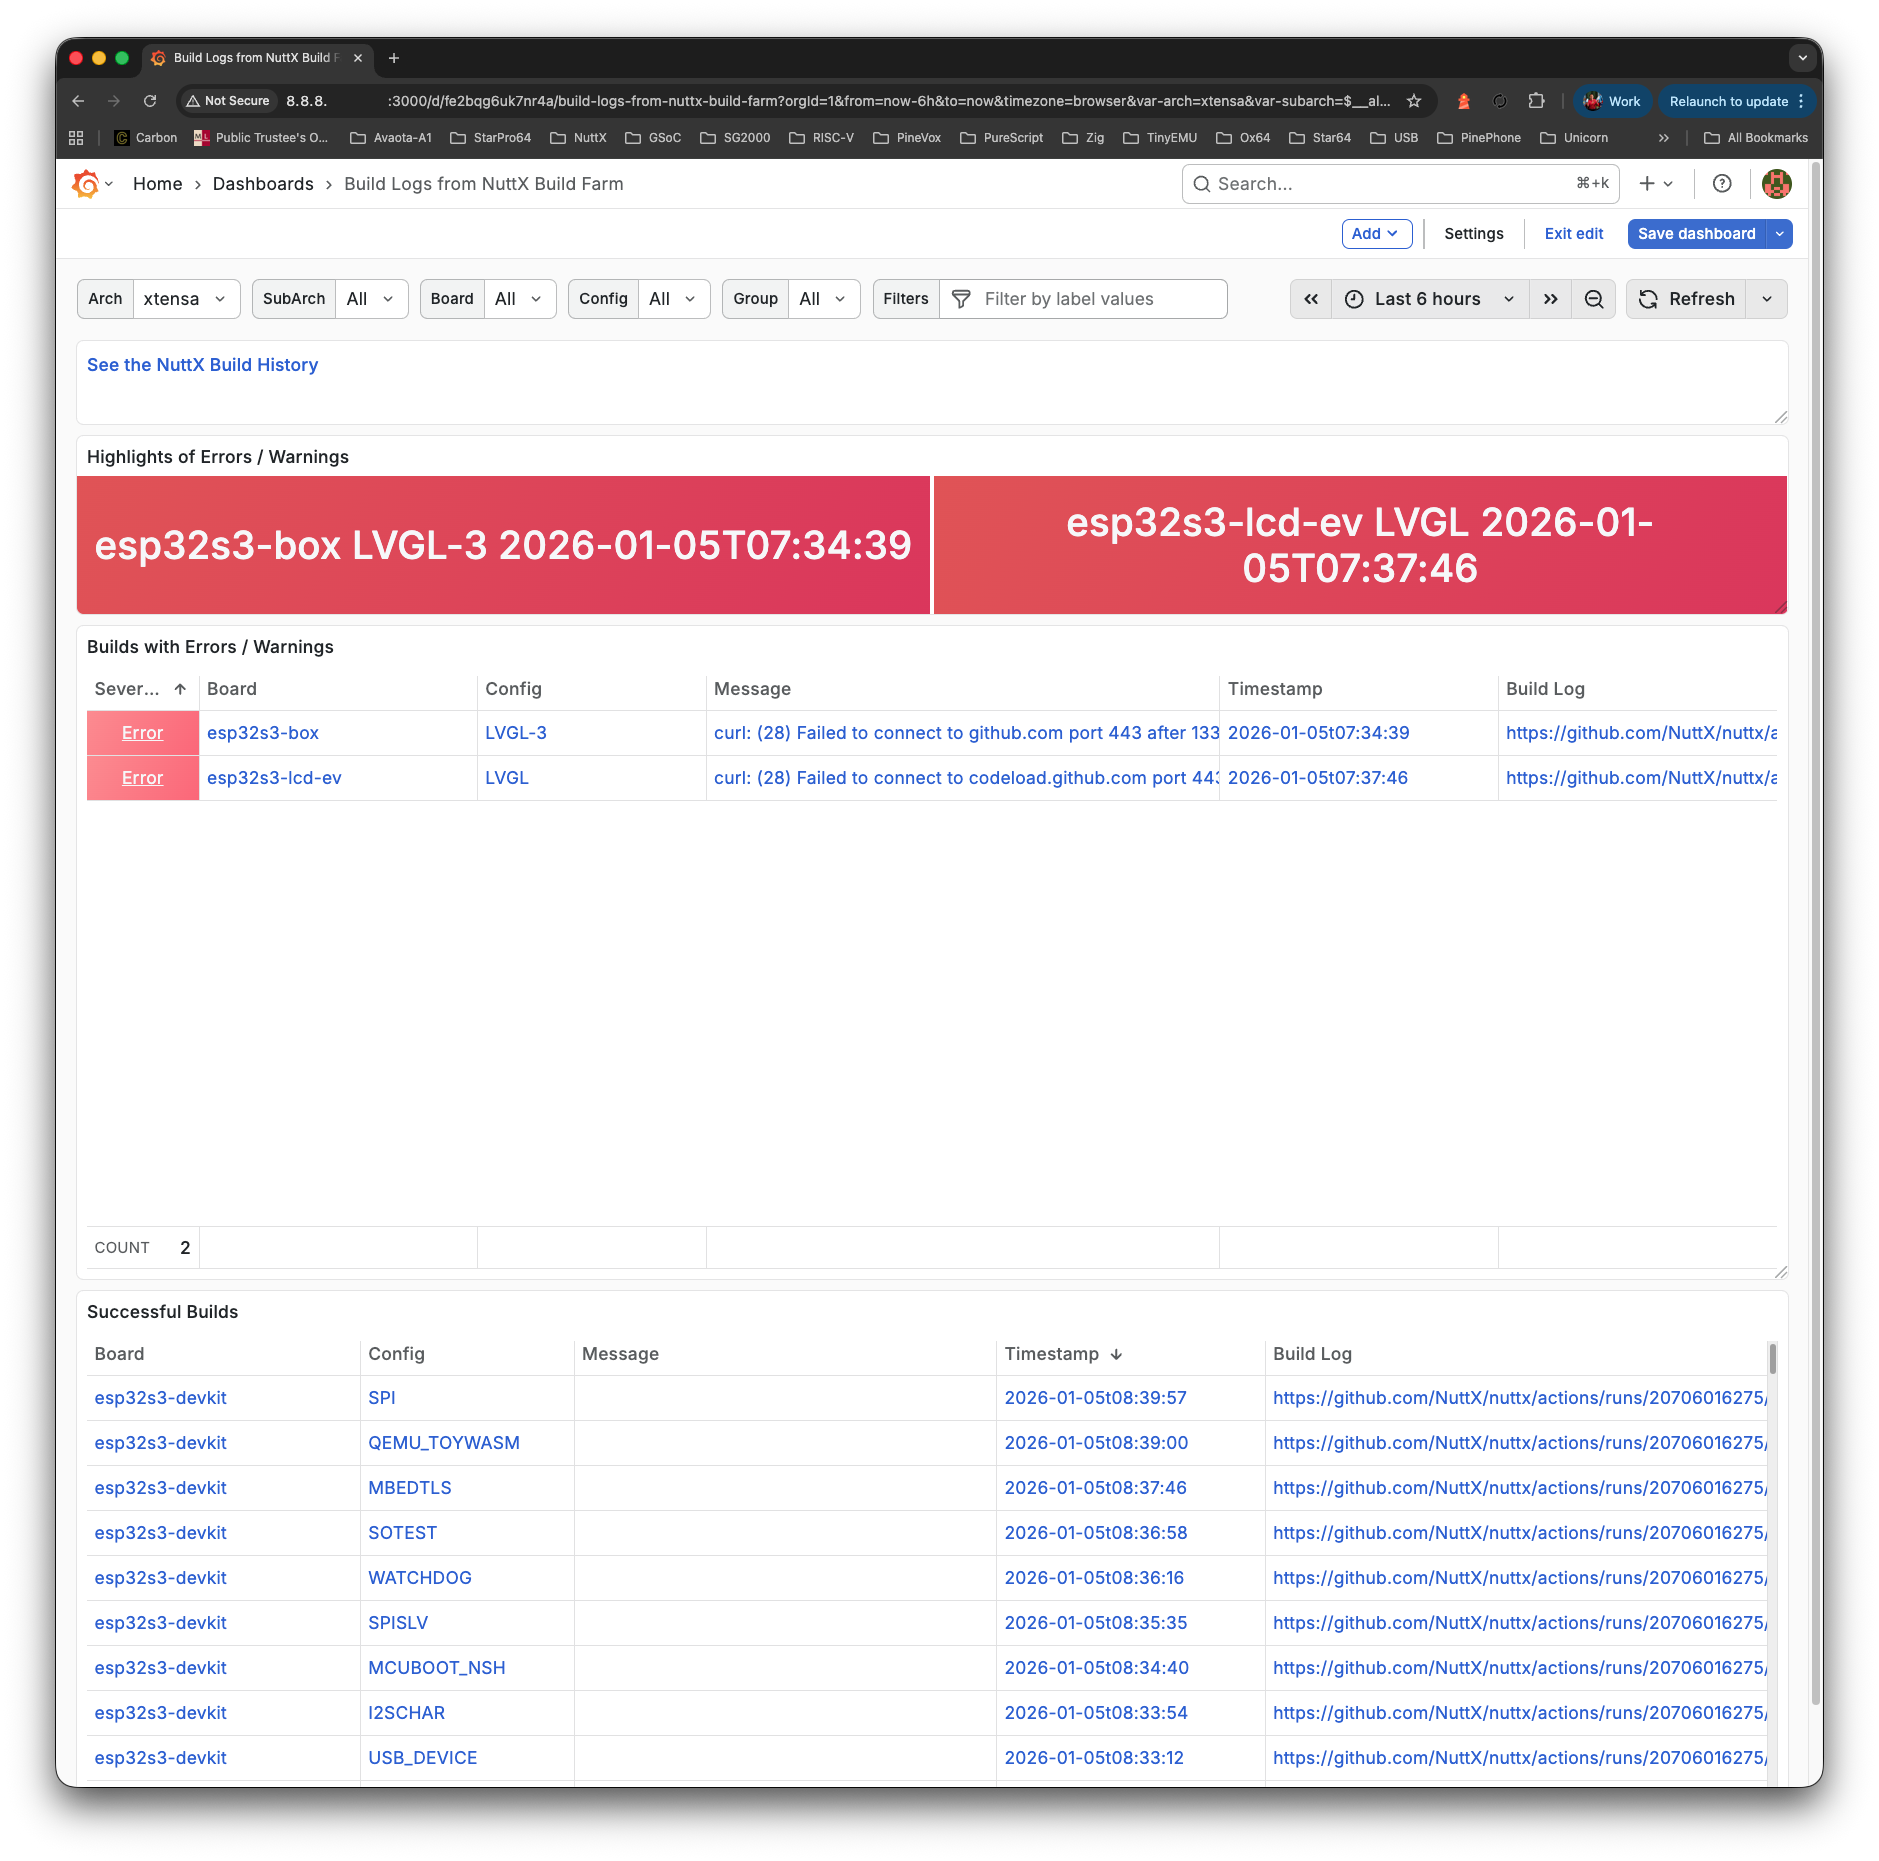Open the user profile avatar

1777,184
